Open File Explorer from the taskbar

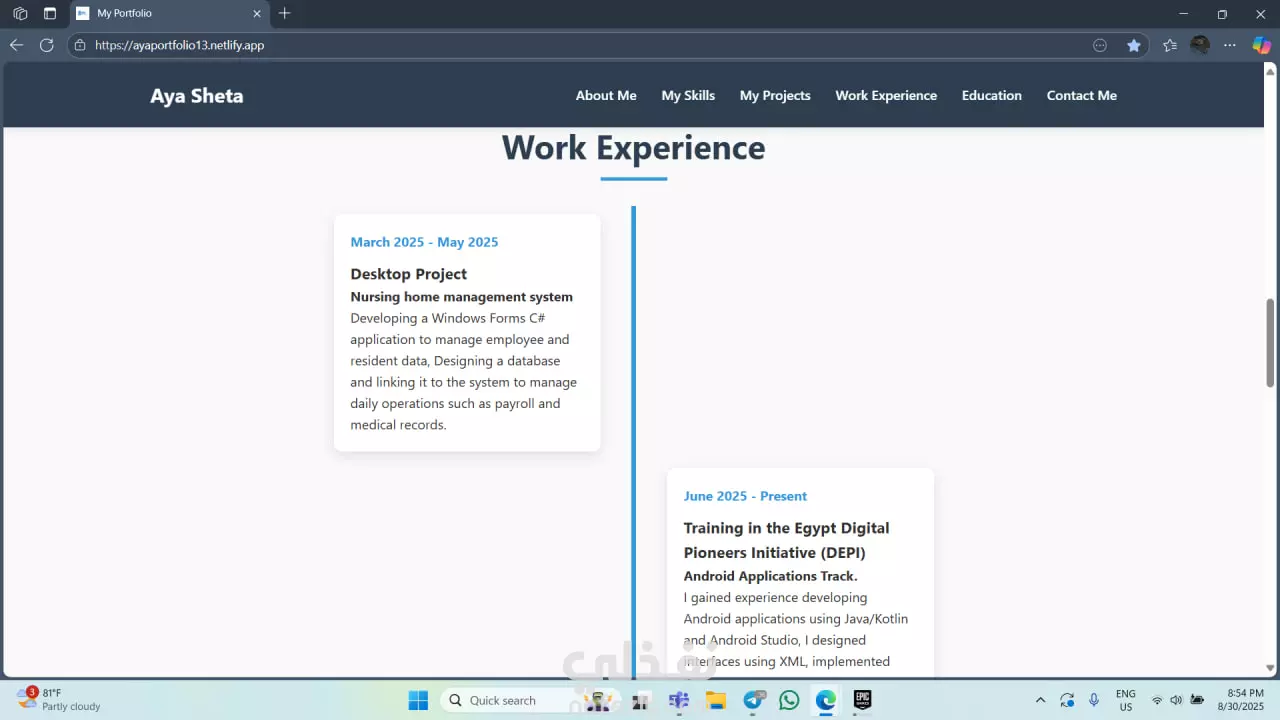[716, 700]
